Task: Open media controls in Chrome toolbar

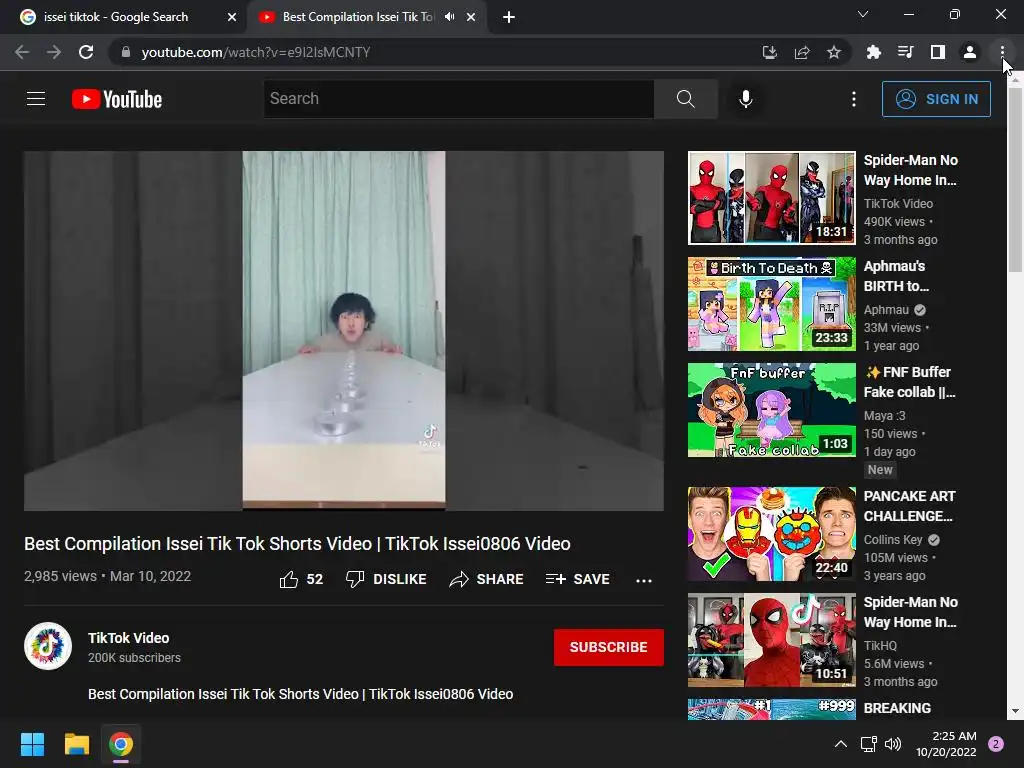Action: pyautogui.click(x=905, y=52)
